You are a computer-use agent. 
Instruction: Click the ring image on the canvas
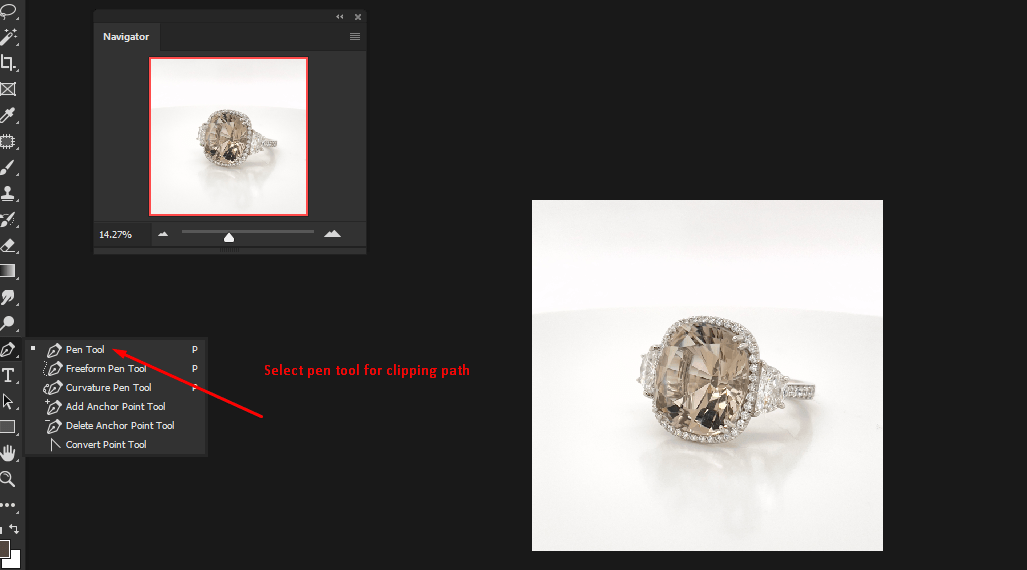[707, 375]
